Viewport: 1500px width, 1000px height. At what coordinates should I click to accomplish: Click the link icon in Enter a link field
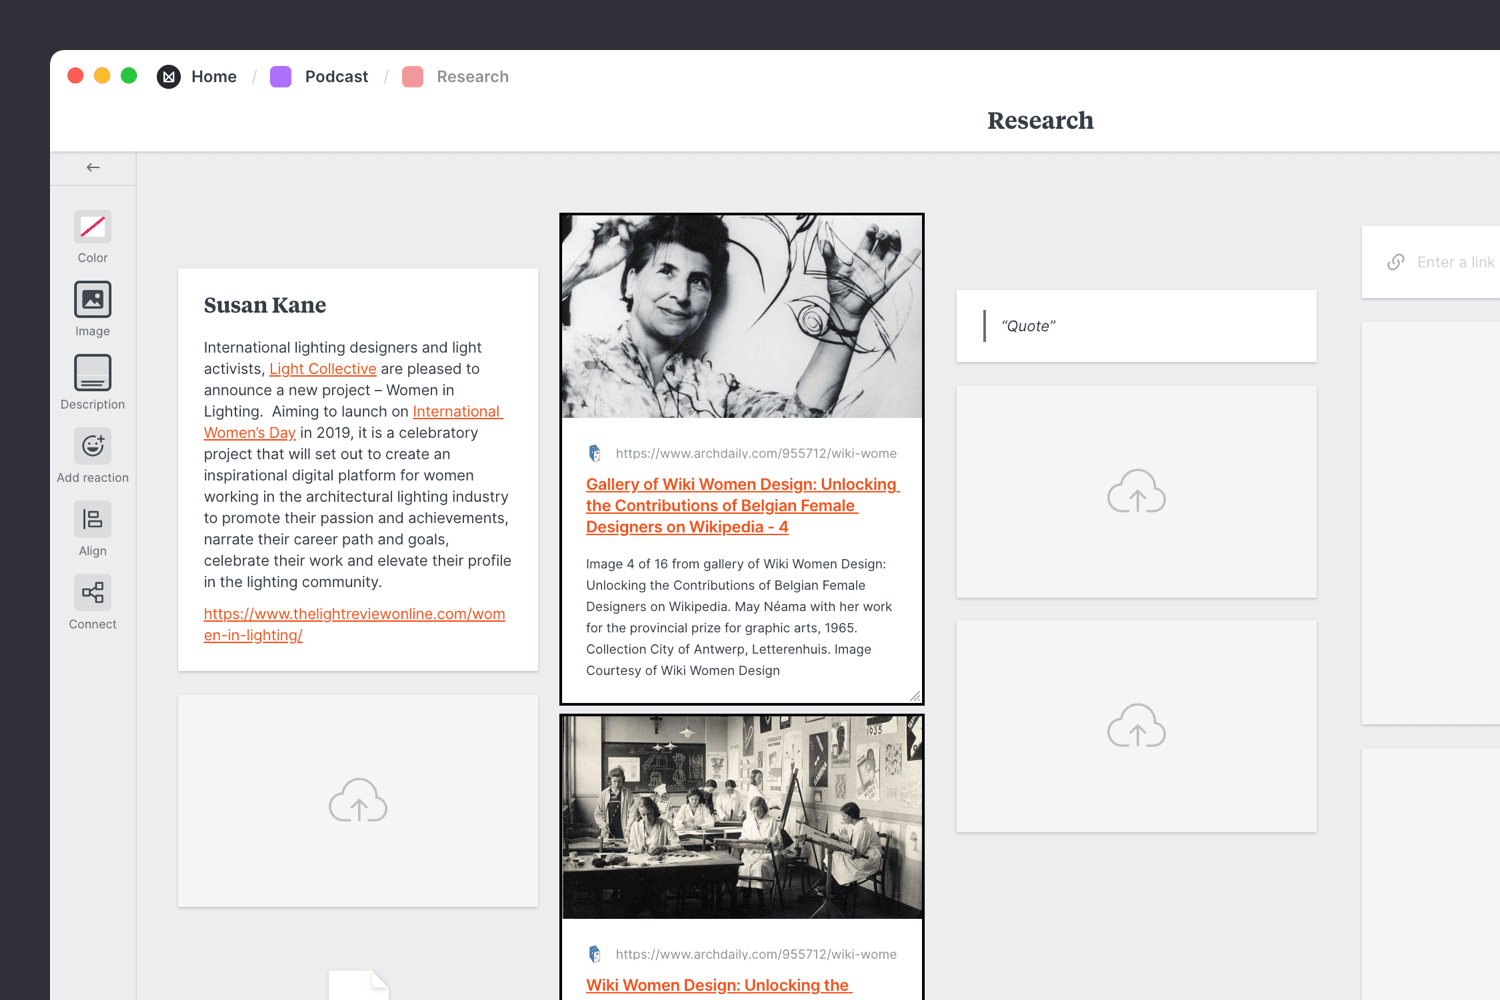click(1395, 262)
